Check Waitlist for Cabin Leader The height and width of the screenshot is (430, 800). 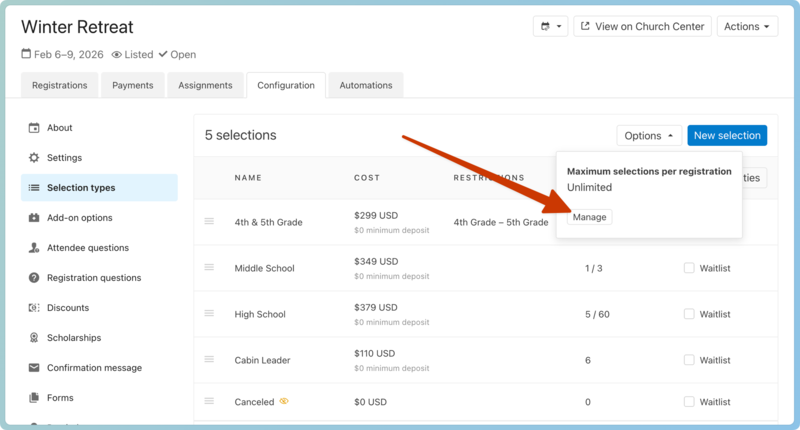(689, 360)
